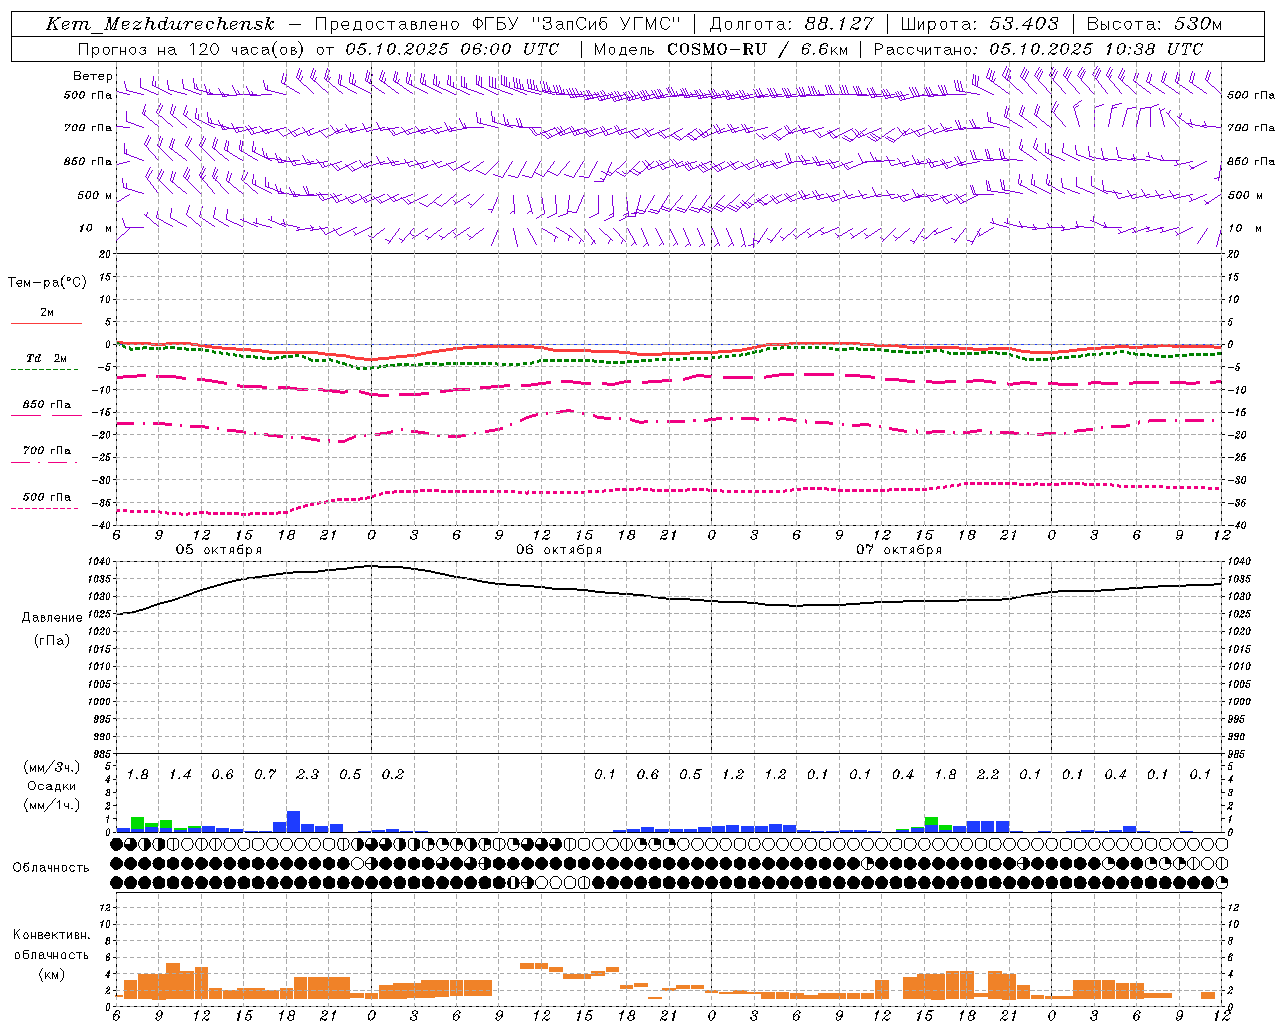Click the 2.2 precipitation total value
1280x1024 pixels.
987,774
